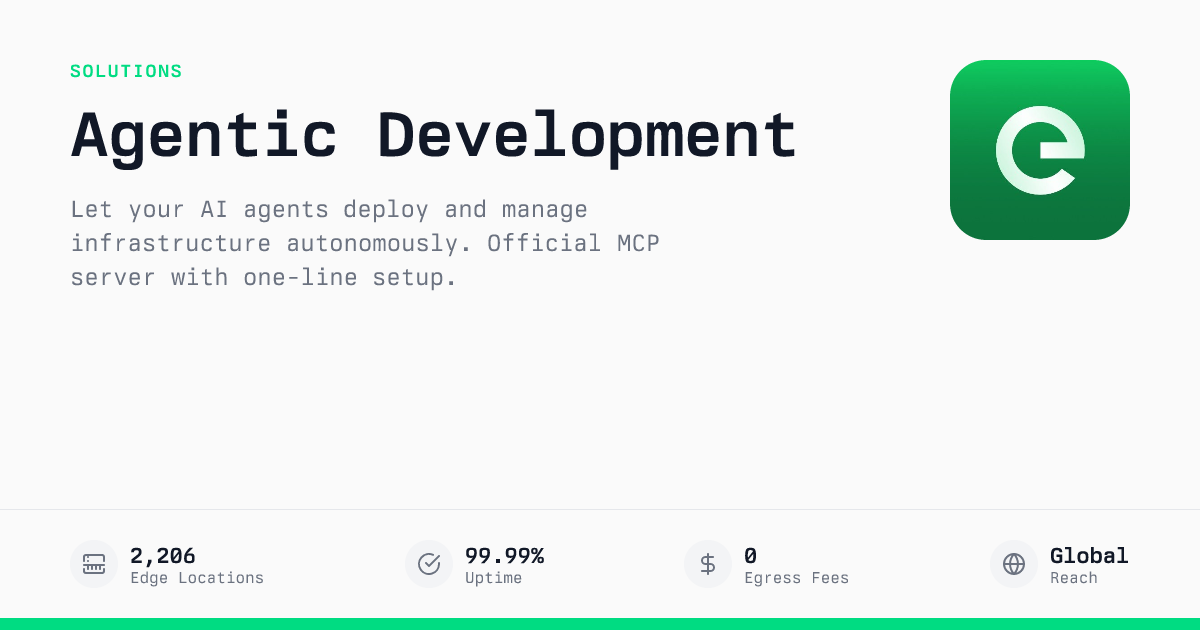Click the "Uptime" caption
This screenshot has width=1200, height=630.
(x=493, y=578)
